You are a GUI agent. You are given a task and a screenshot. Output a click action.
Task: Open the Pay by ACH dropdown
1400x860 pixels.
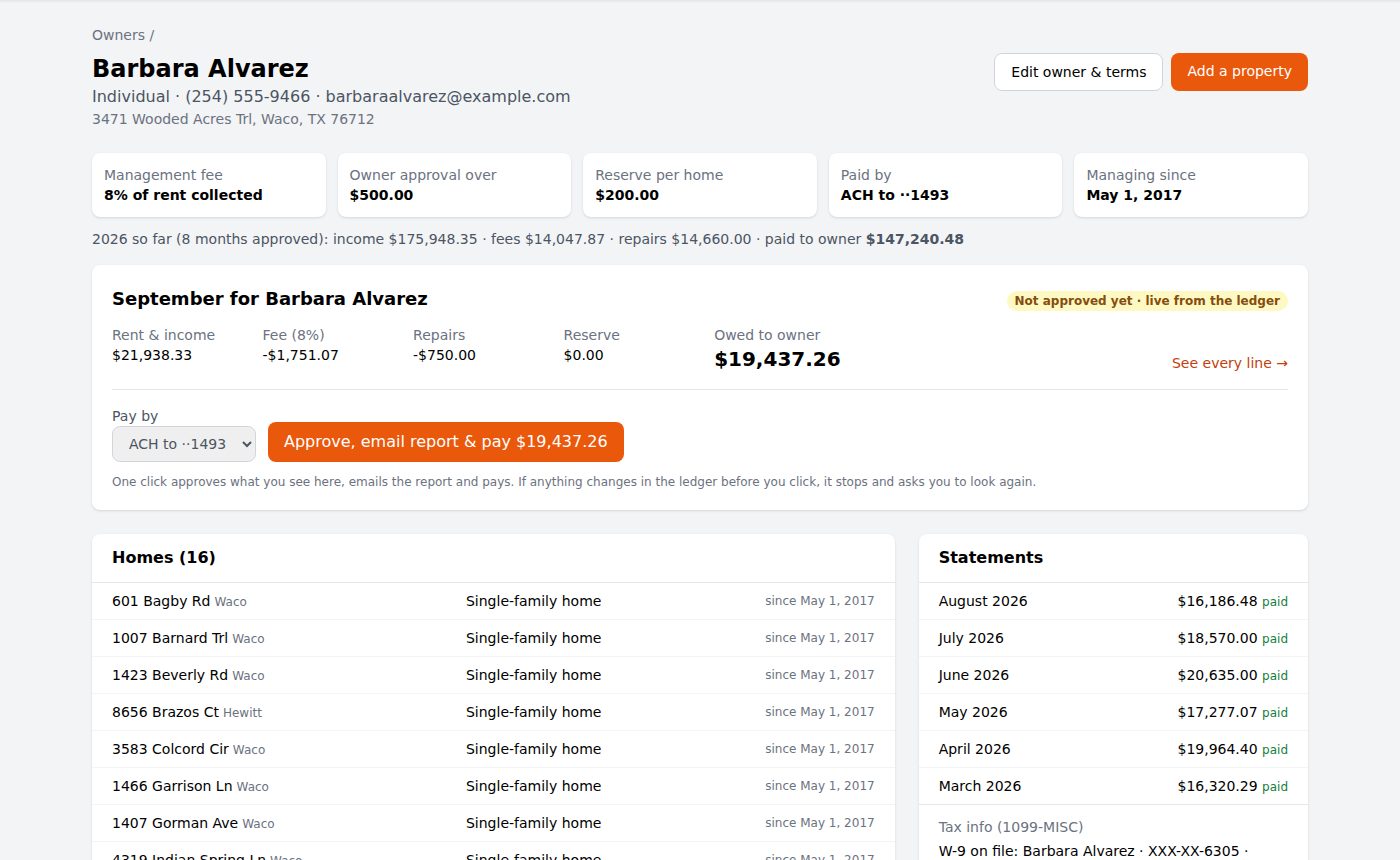(x=184, y=444)
